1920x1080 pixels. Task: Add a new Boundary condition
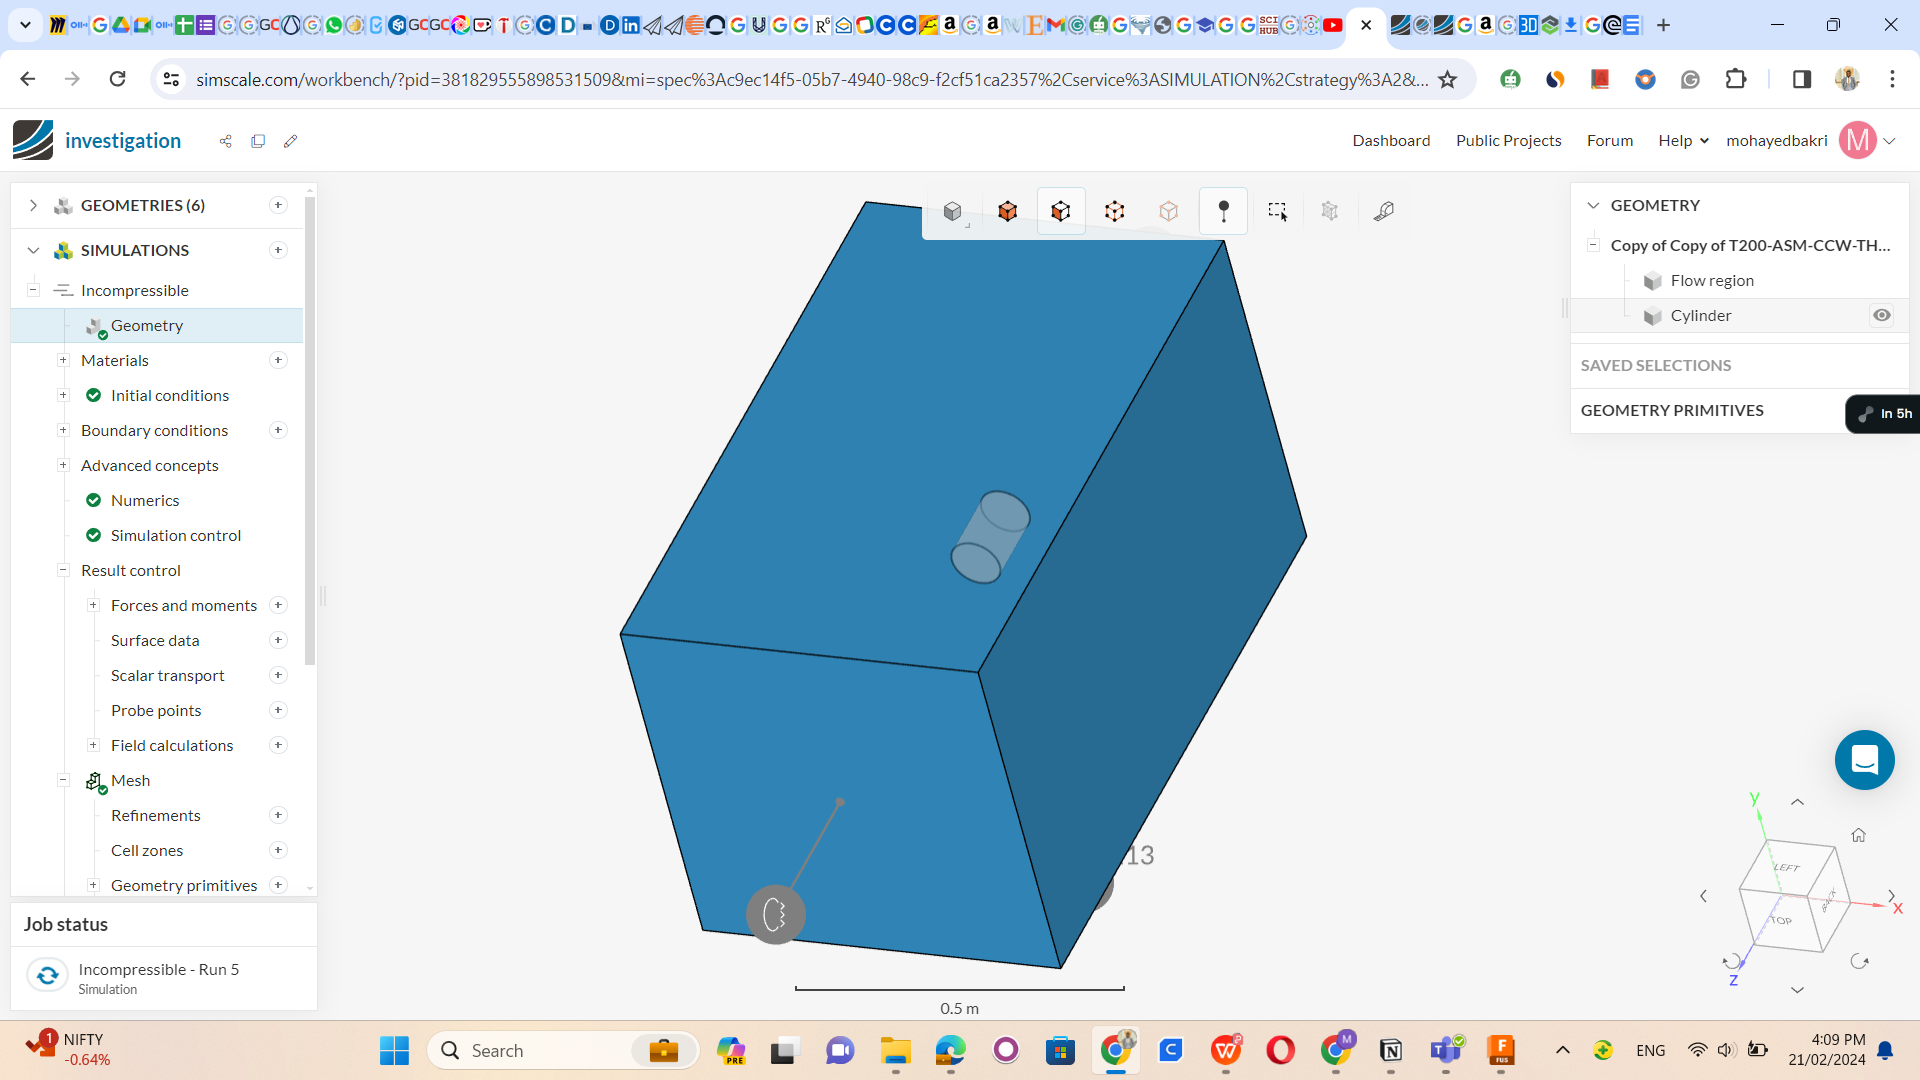[278, 430]
